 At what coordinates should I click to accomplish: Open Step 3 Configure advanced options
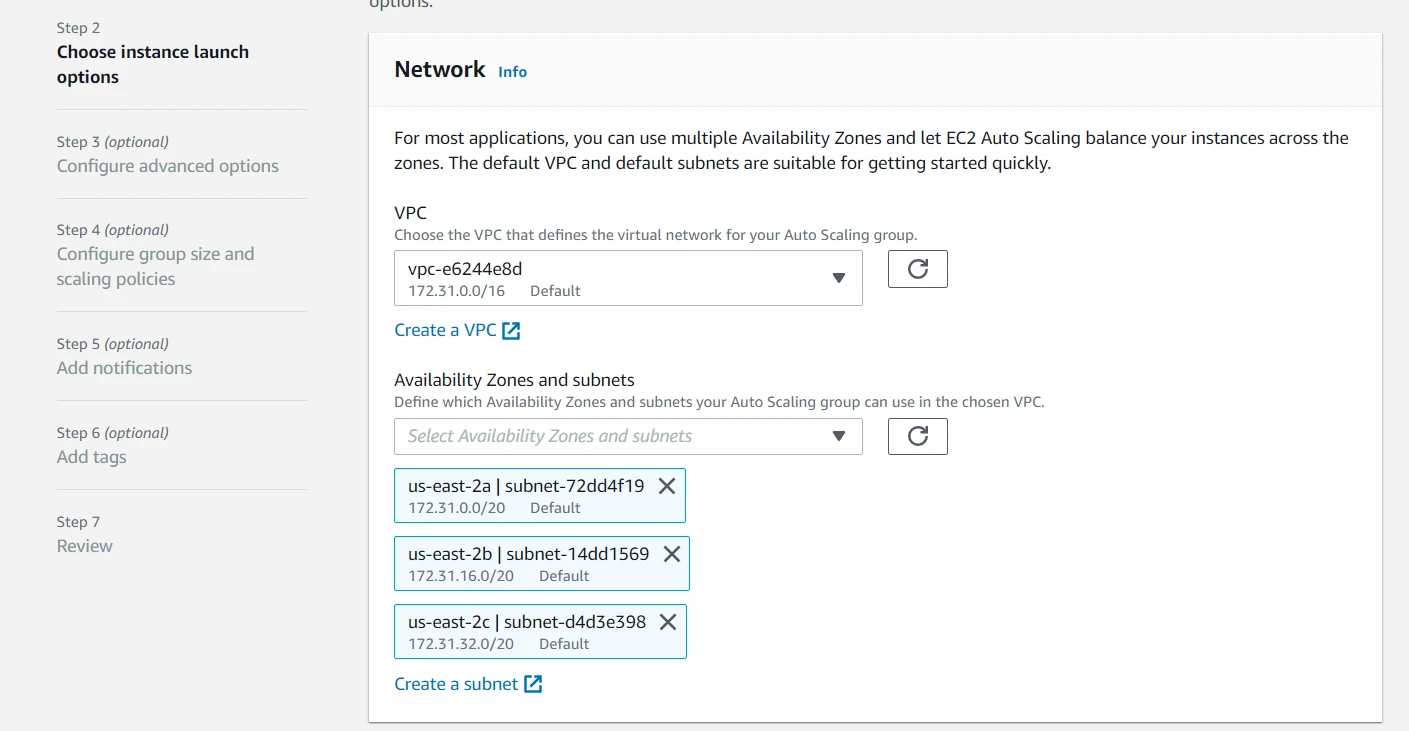point(167,165)
